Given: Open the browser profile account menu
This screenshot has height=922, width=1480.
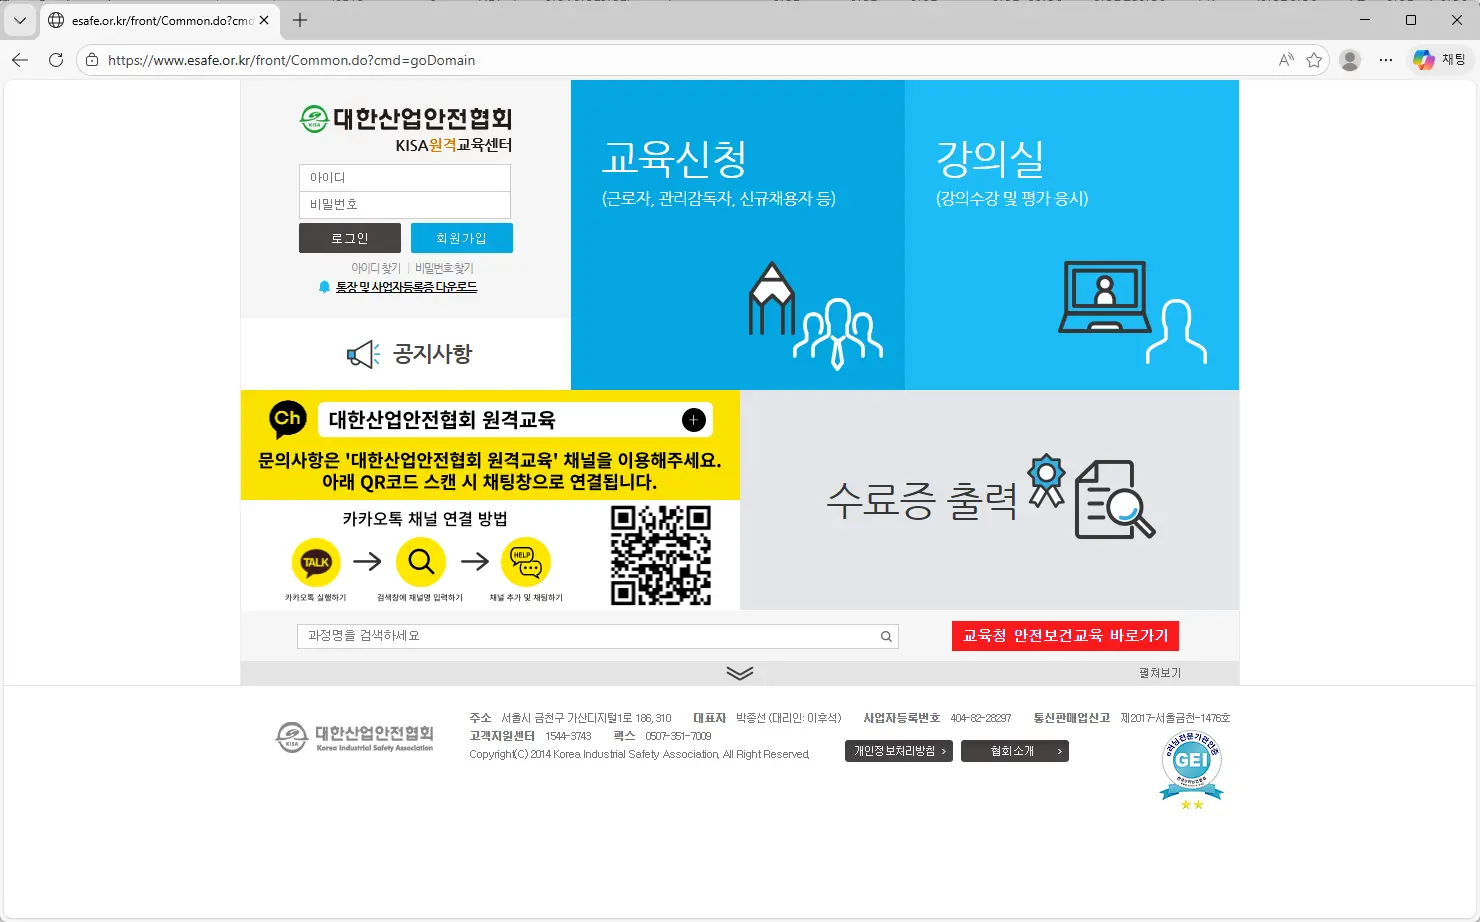Looking at the screenshot, I should [x=1350, y=60].
